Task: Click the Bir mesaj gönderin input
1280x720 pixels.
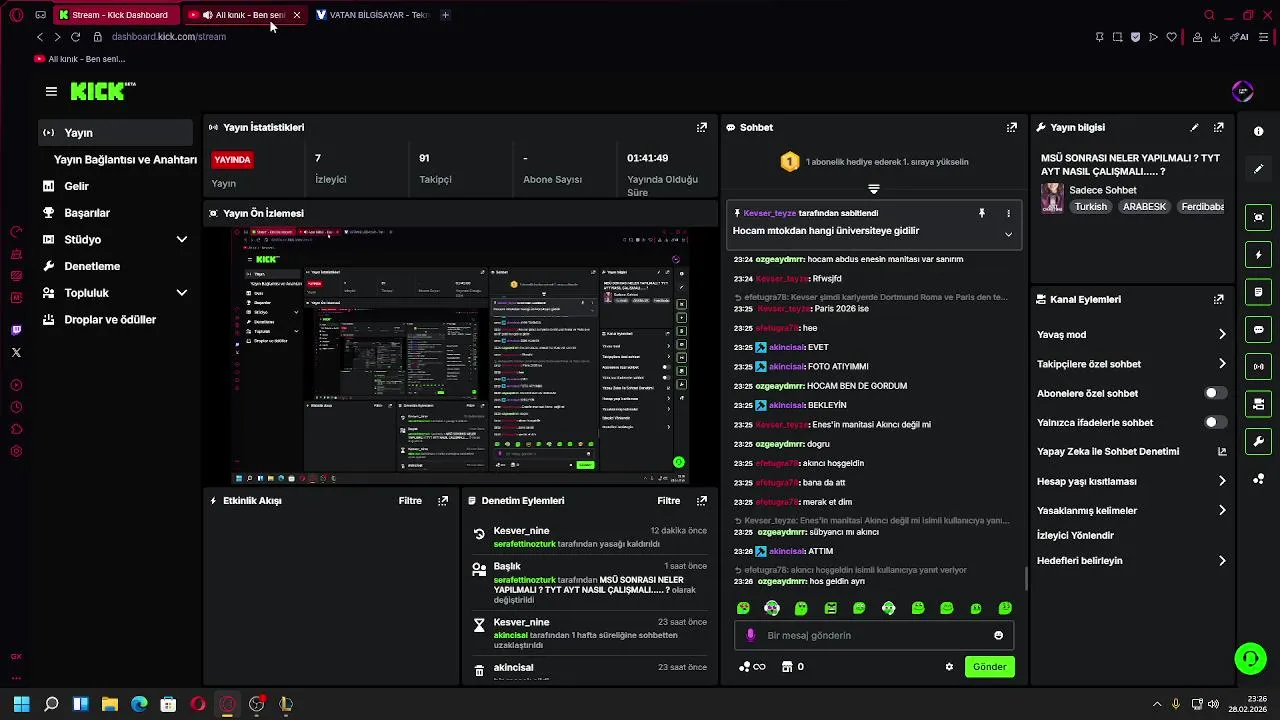Action: (x=874, y=635)
